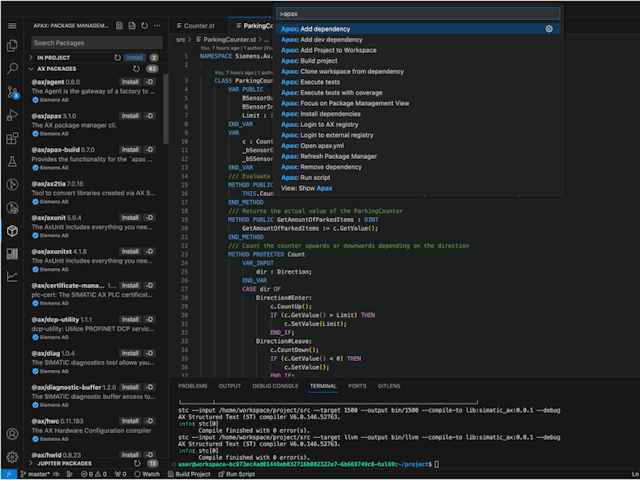Click ParkingCounter.st breadcrumb

point(231,40)
